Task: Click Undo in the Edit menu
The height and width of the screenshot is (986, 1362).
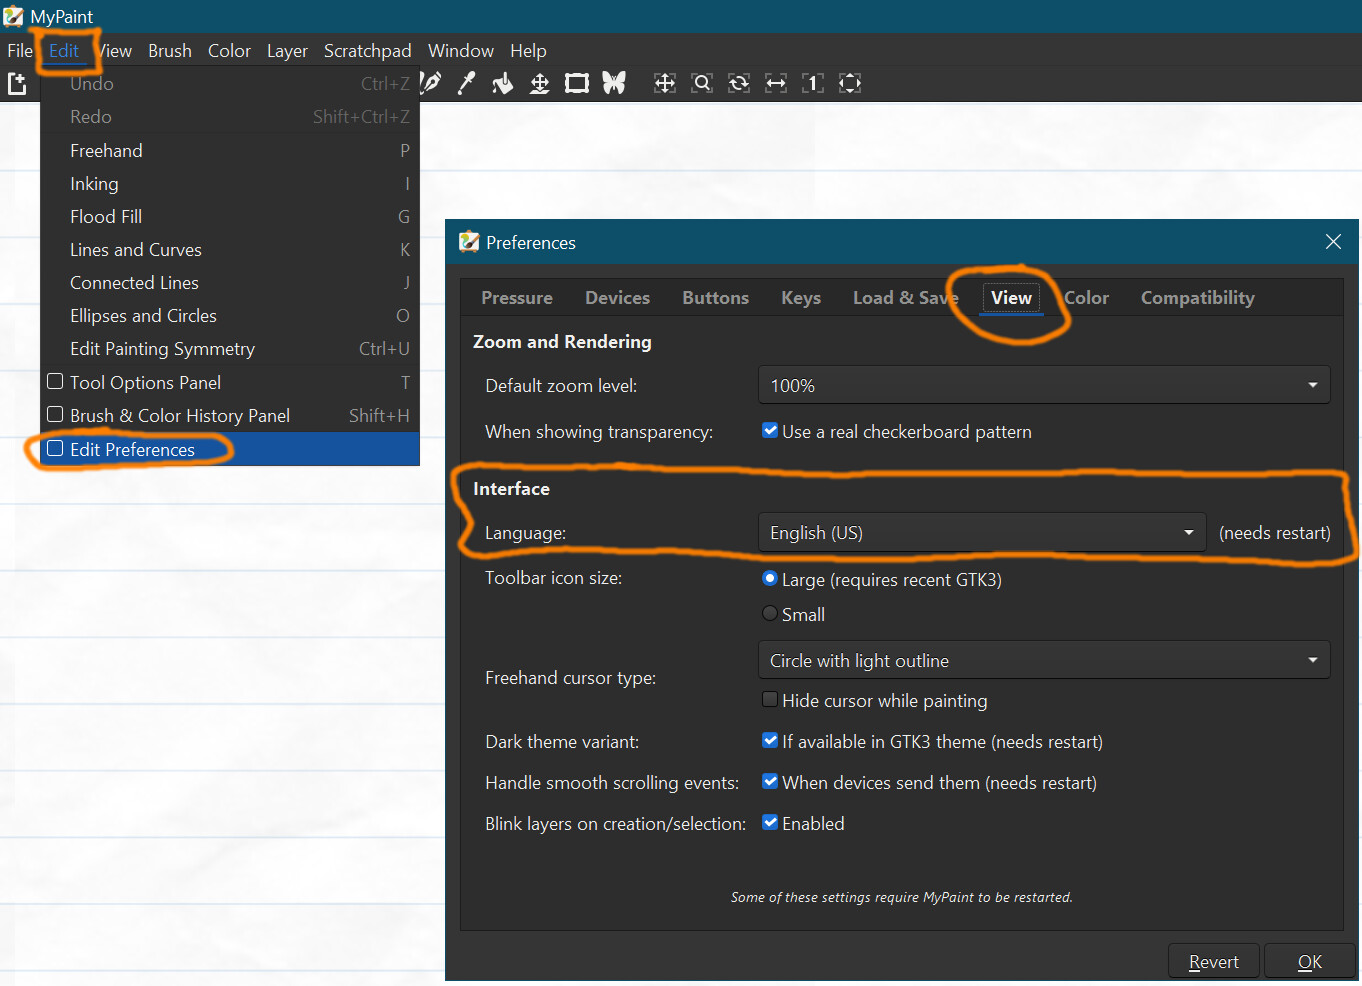Action: [x=229, y=84]
